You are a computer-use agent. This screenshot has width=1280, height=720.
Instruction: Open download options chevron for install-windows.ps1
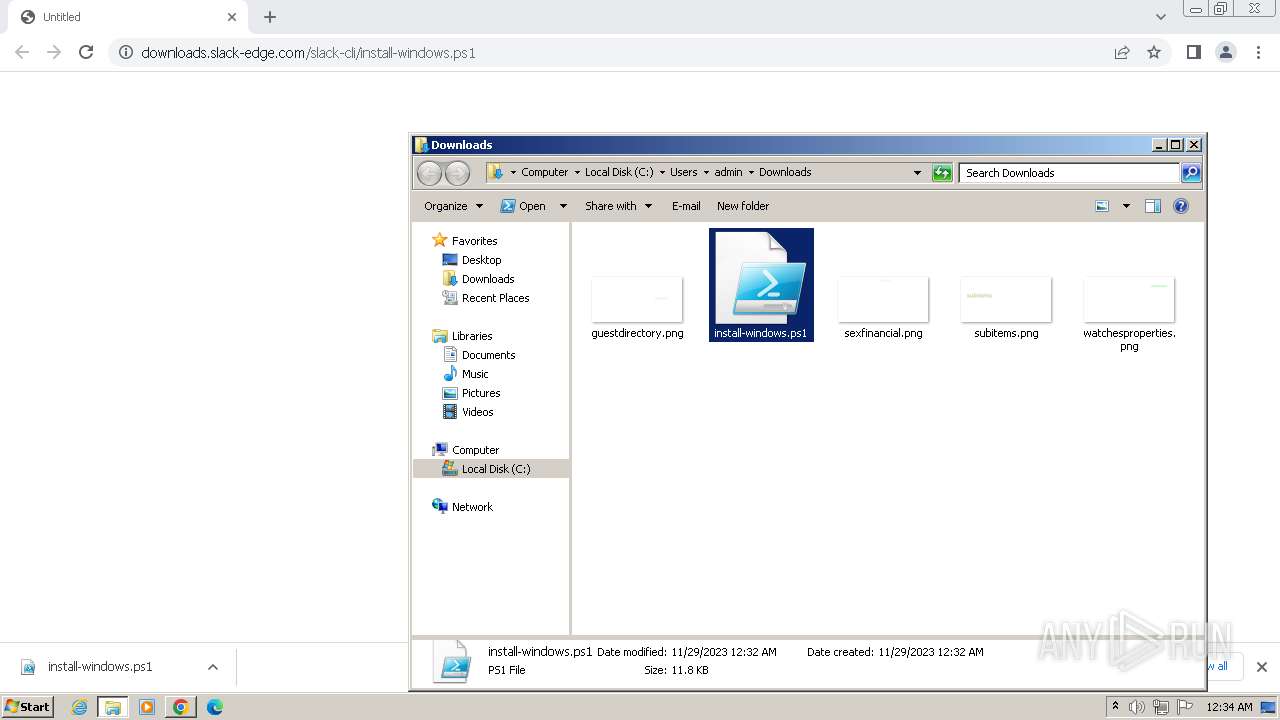[212, 667]
